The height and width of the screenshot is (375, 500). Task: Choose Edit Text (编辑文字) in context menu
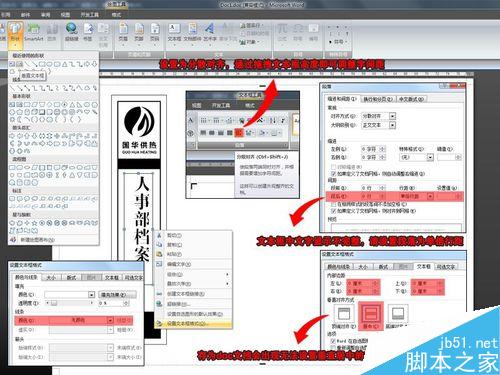point(193,264)
